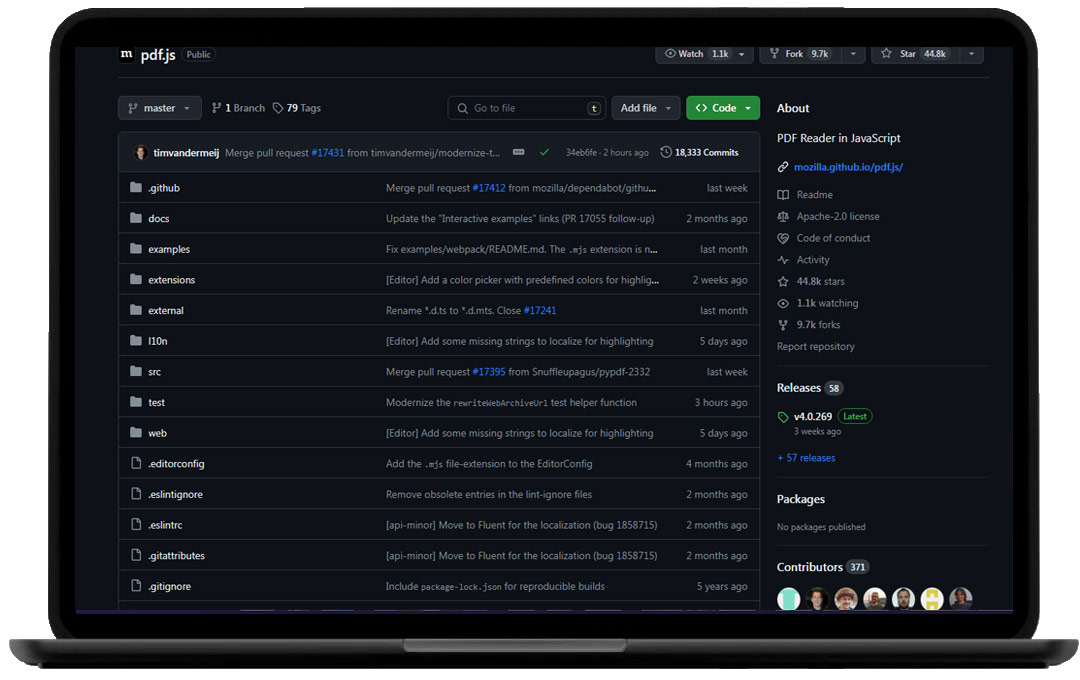Click the file icon beside .gitignore
Screen dimensions: 1080x680
[x=136, y=586]
